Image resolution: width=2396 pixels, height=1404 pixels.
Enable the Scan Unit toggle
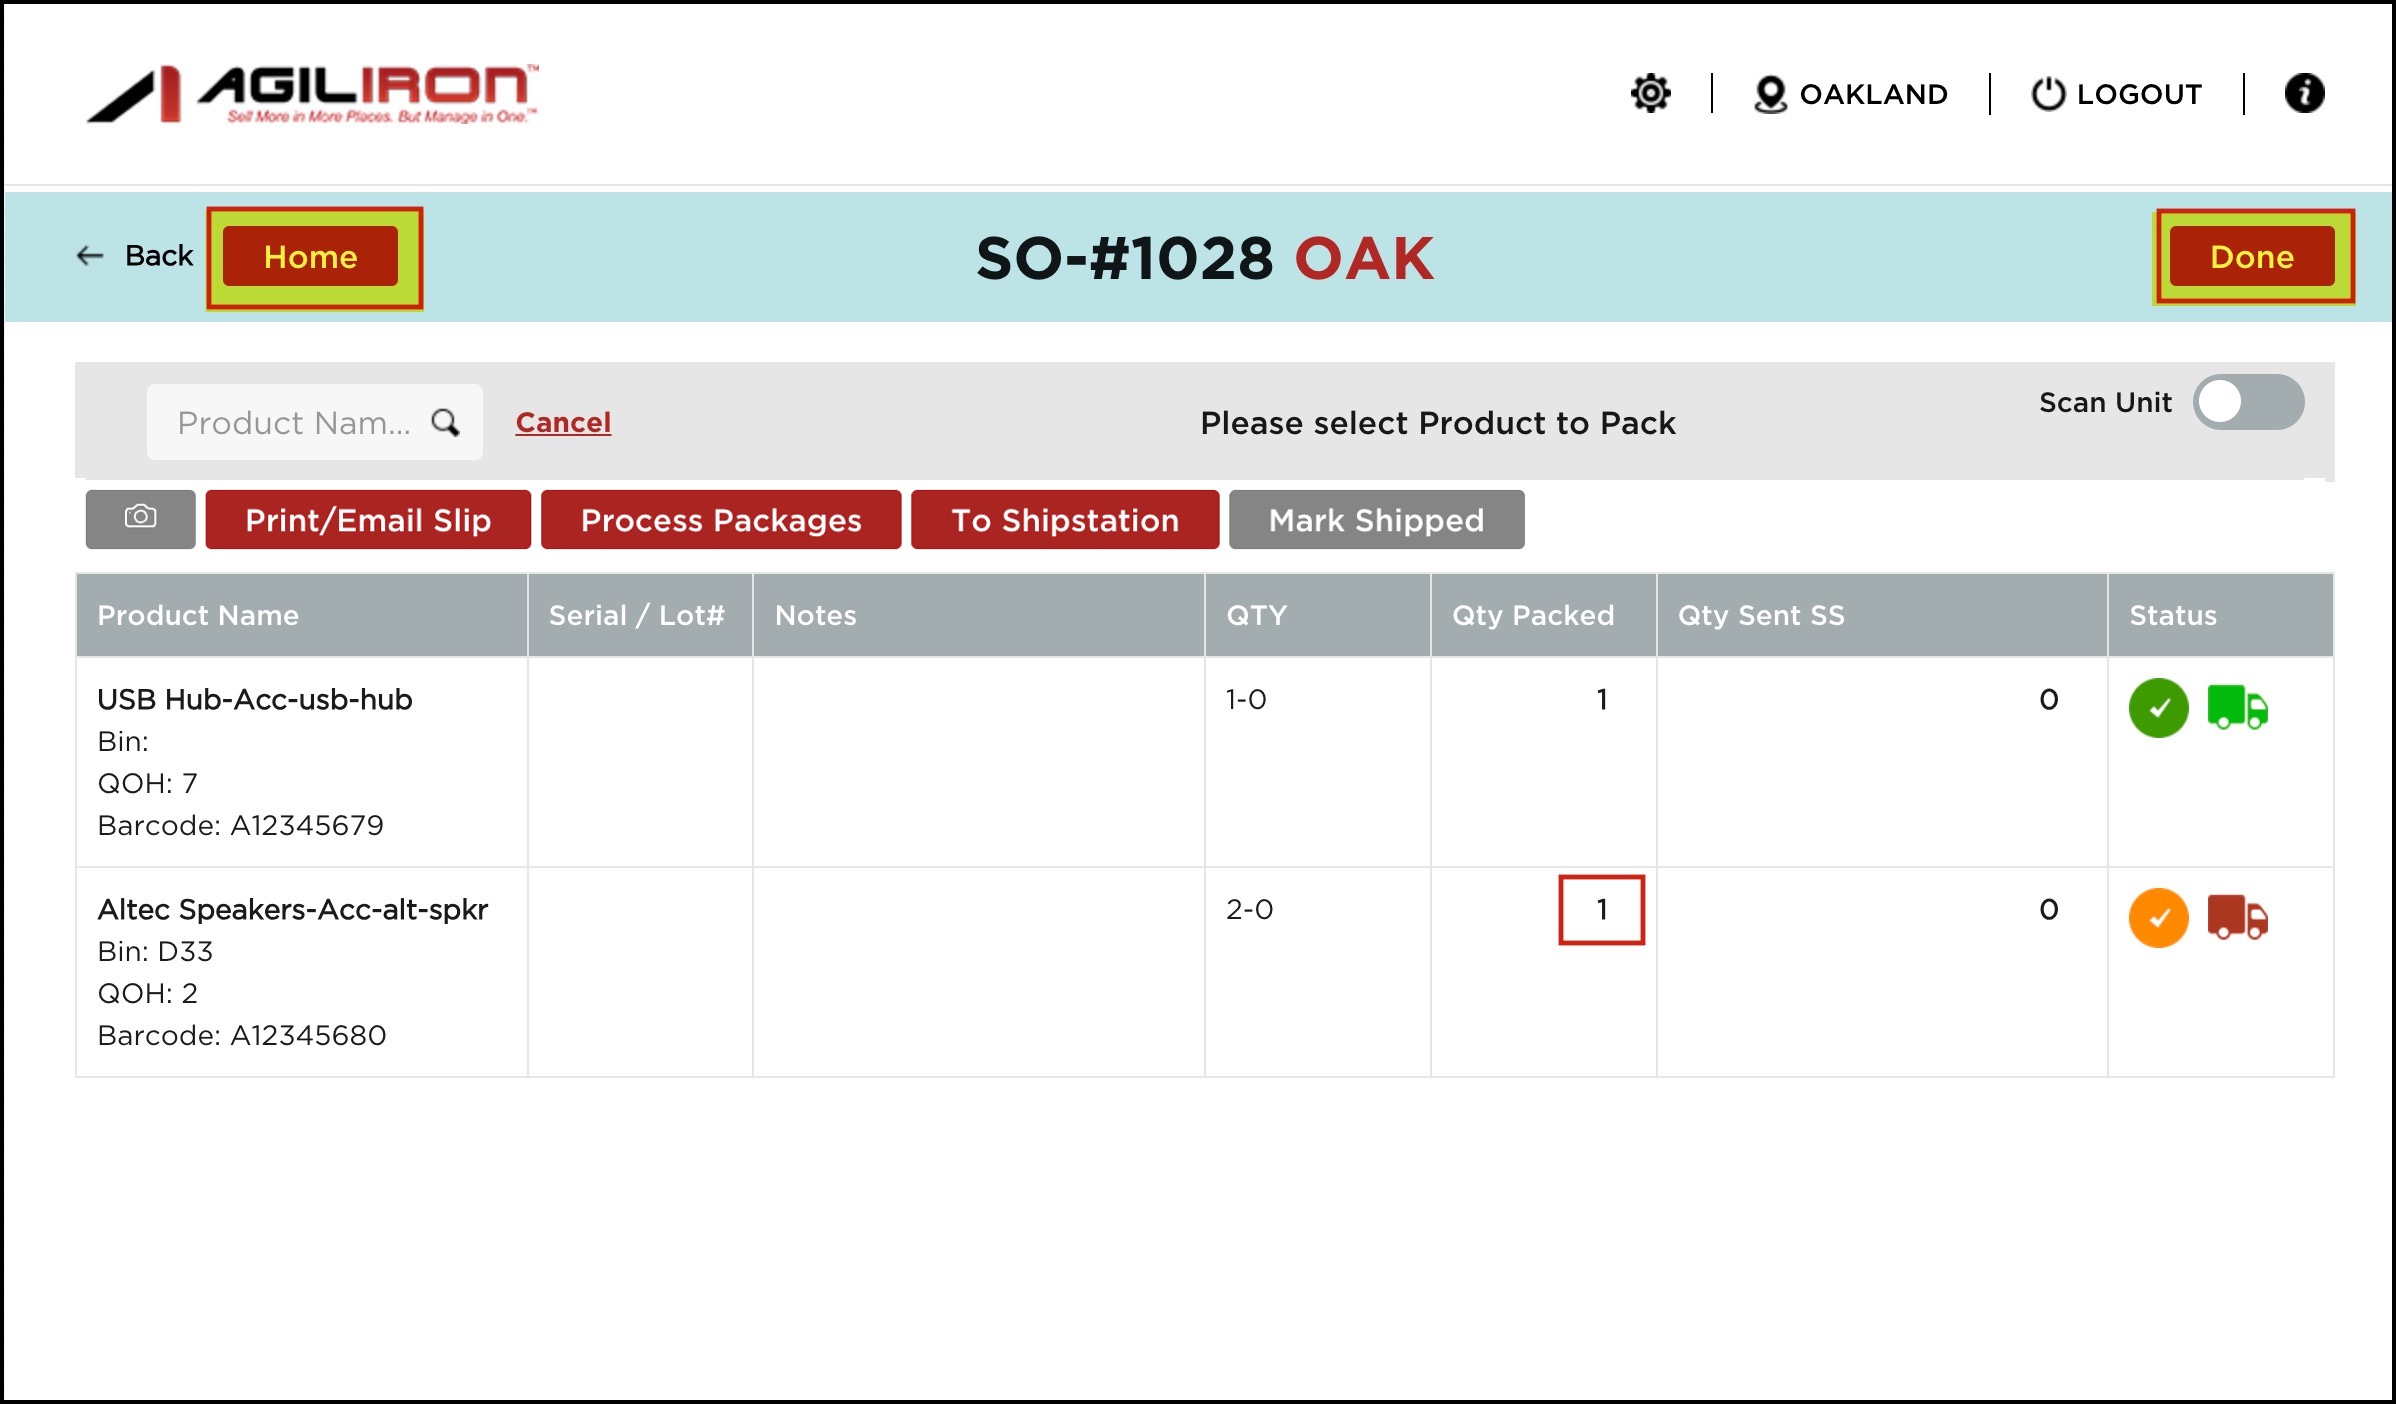click(x=2248, y=403)
